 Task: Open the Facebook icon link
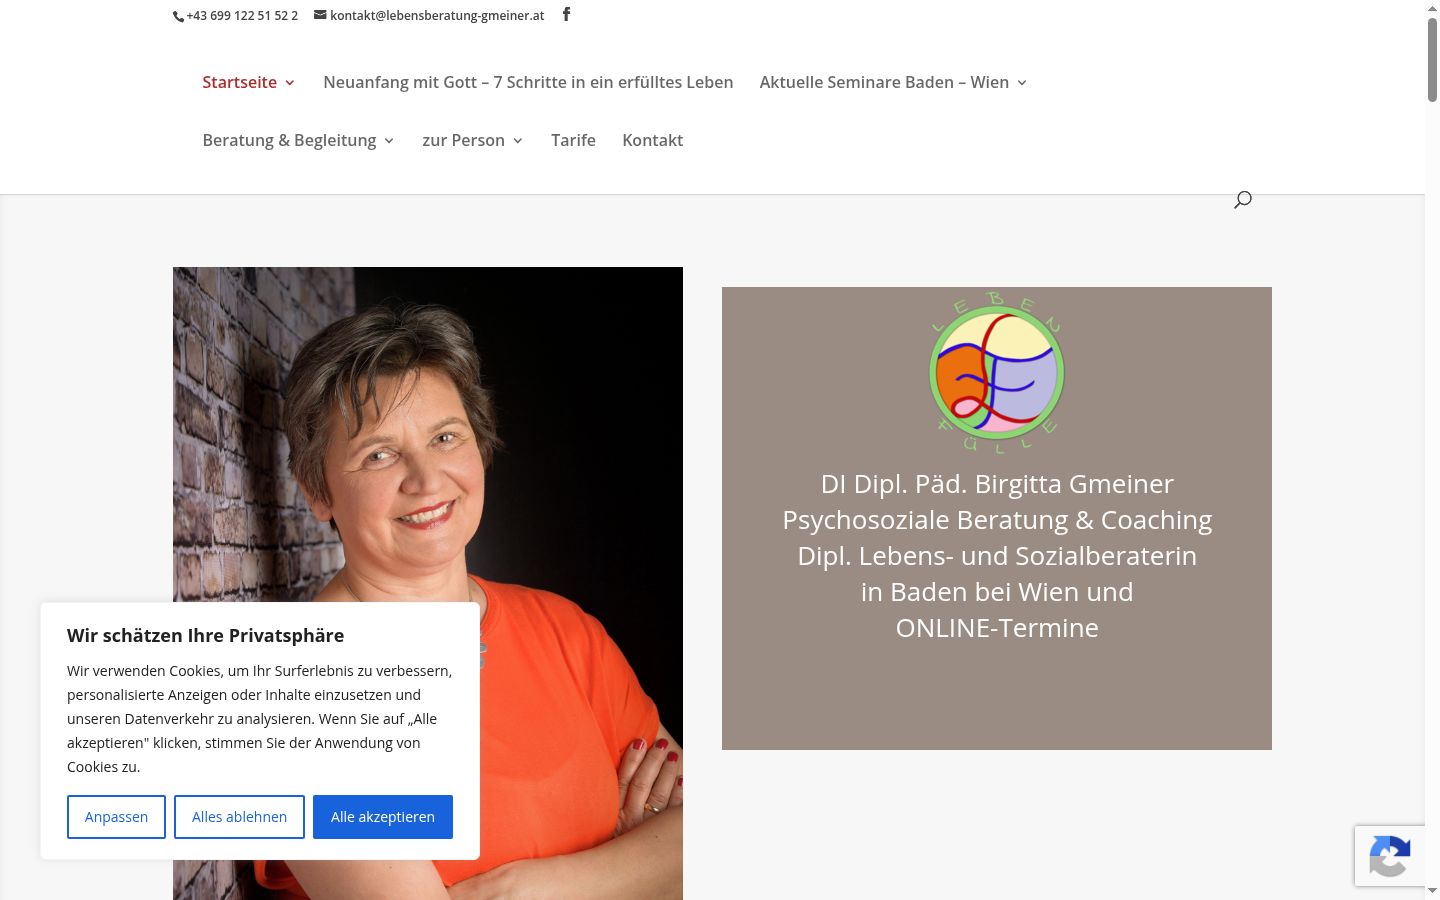pyautogui.click(x=566, y=14)
